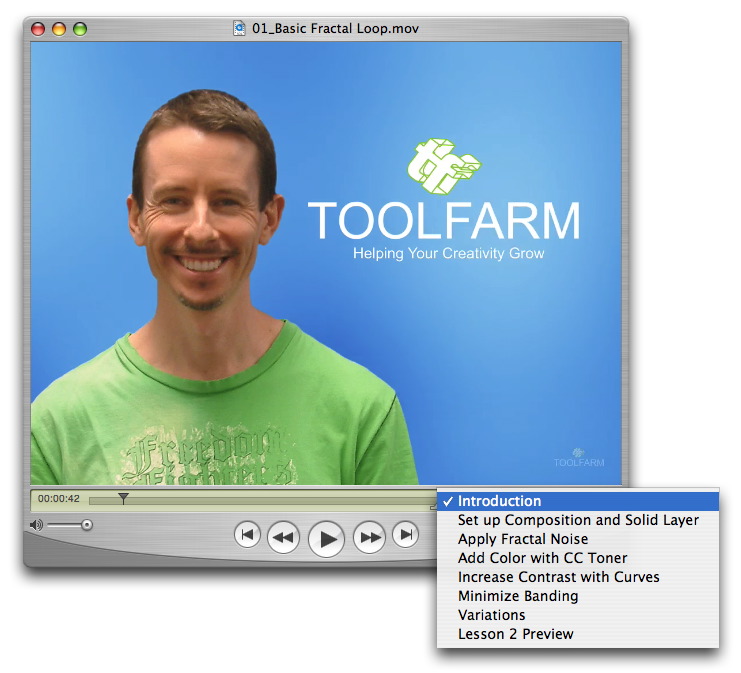Select Add Color with CC Toner chapter
This screenshot has height=673, width=741.
coord(543,559)
